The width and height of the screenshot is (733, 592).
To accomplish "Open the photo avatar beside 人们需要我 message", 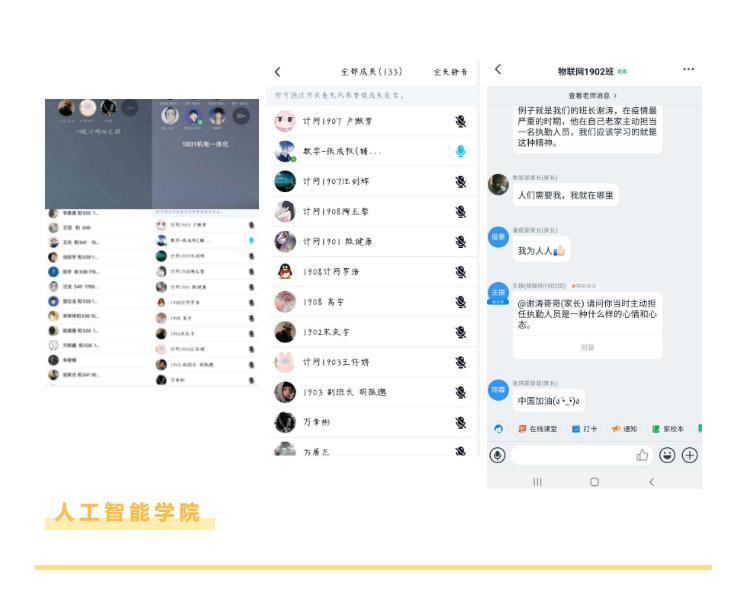I will point(498,185).
